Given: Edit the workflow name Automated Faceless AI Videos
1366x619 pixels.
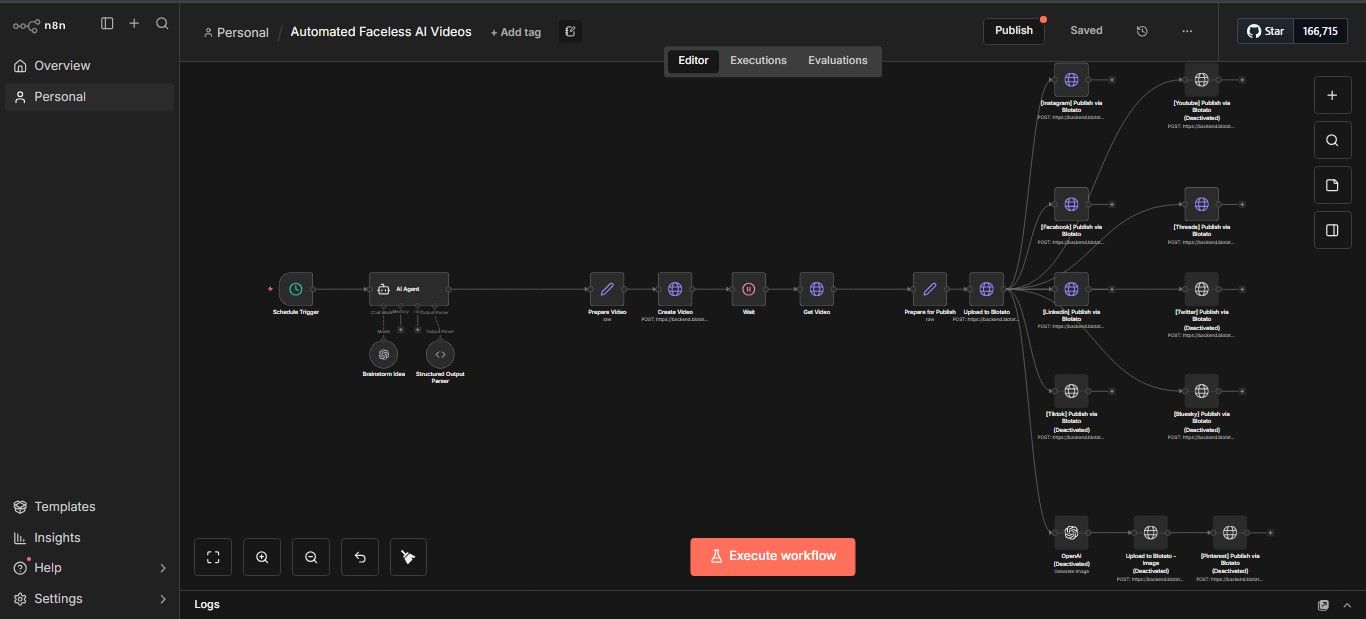Looking at the screenshot, I should [381, 32].
